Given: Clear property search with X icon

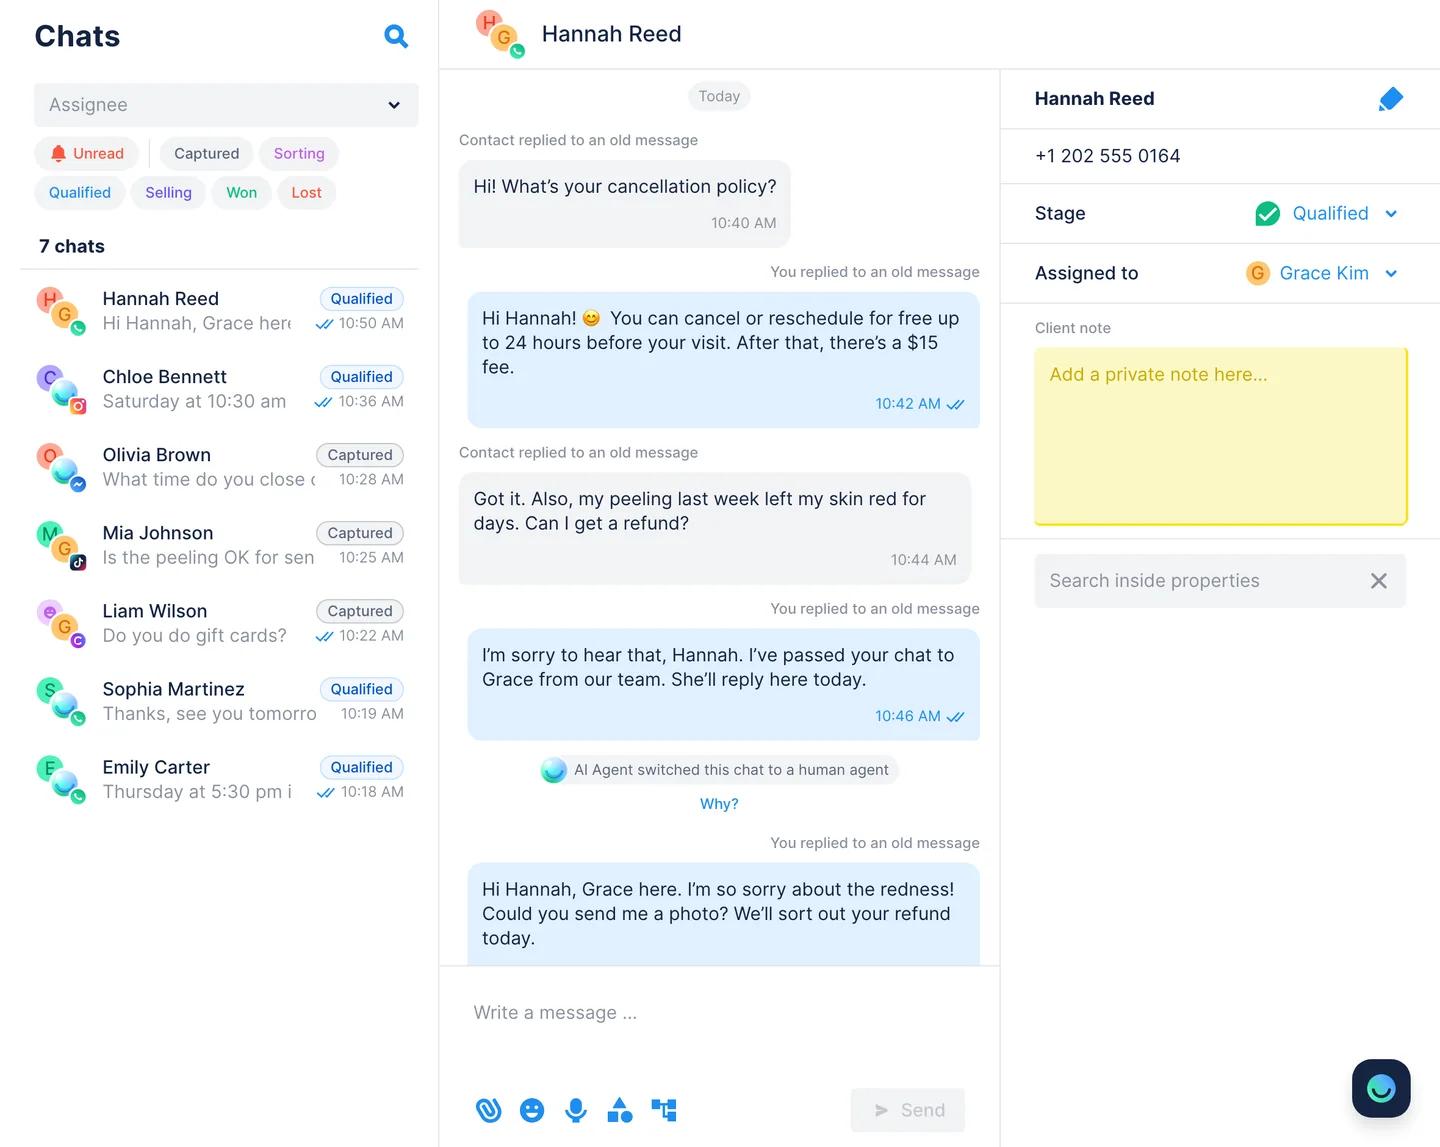Looking at the screenshot, I should pos(1378,581).
